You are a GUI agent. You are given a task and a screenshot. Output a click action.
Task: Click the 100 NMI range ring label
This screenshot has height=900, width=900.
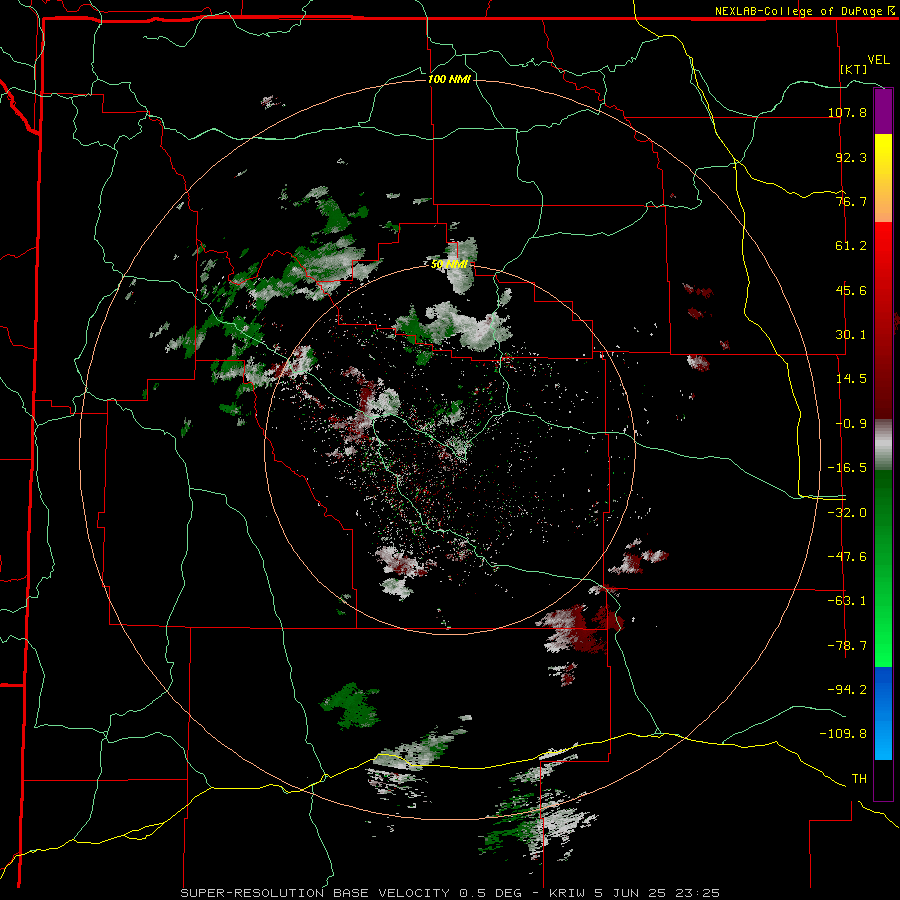tap(449, 79)
